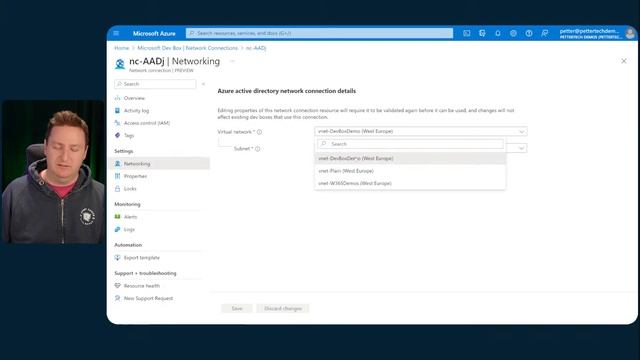Click the Properties icon in sidebar

coord(118,176)
